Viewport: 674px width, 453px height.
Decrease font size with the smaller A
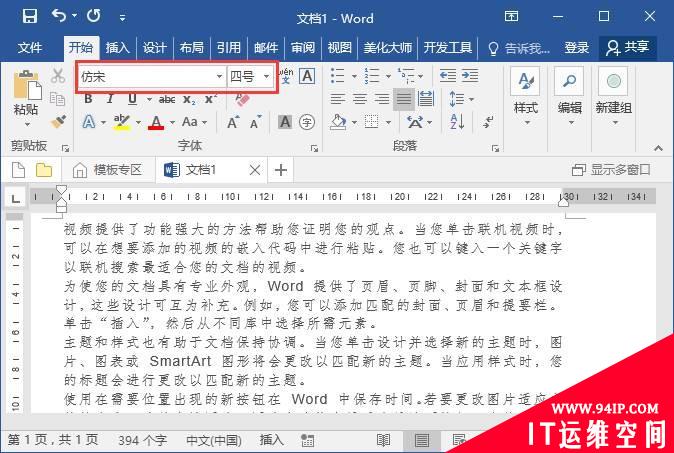(x=256, y=122)
